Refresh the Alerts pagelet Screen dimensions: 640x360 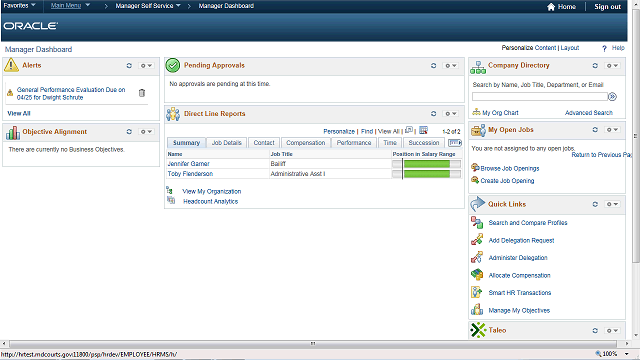pyautogui.click(x=129, y=65)
